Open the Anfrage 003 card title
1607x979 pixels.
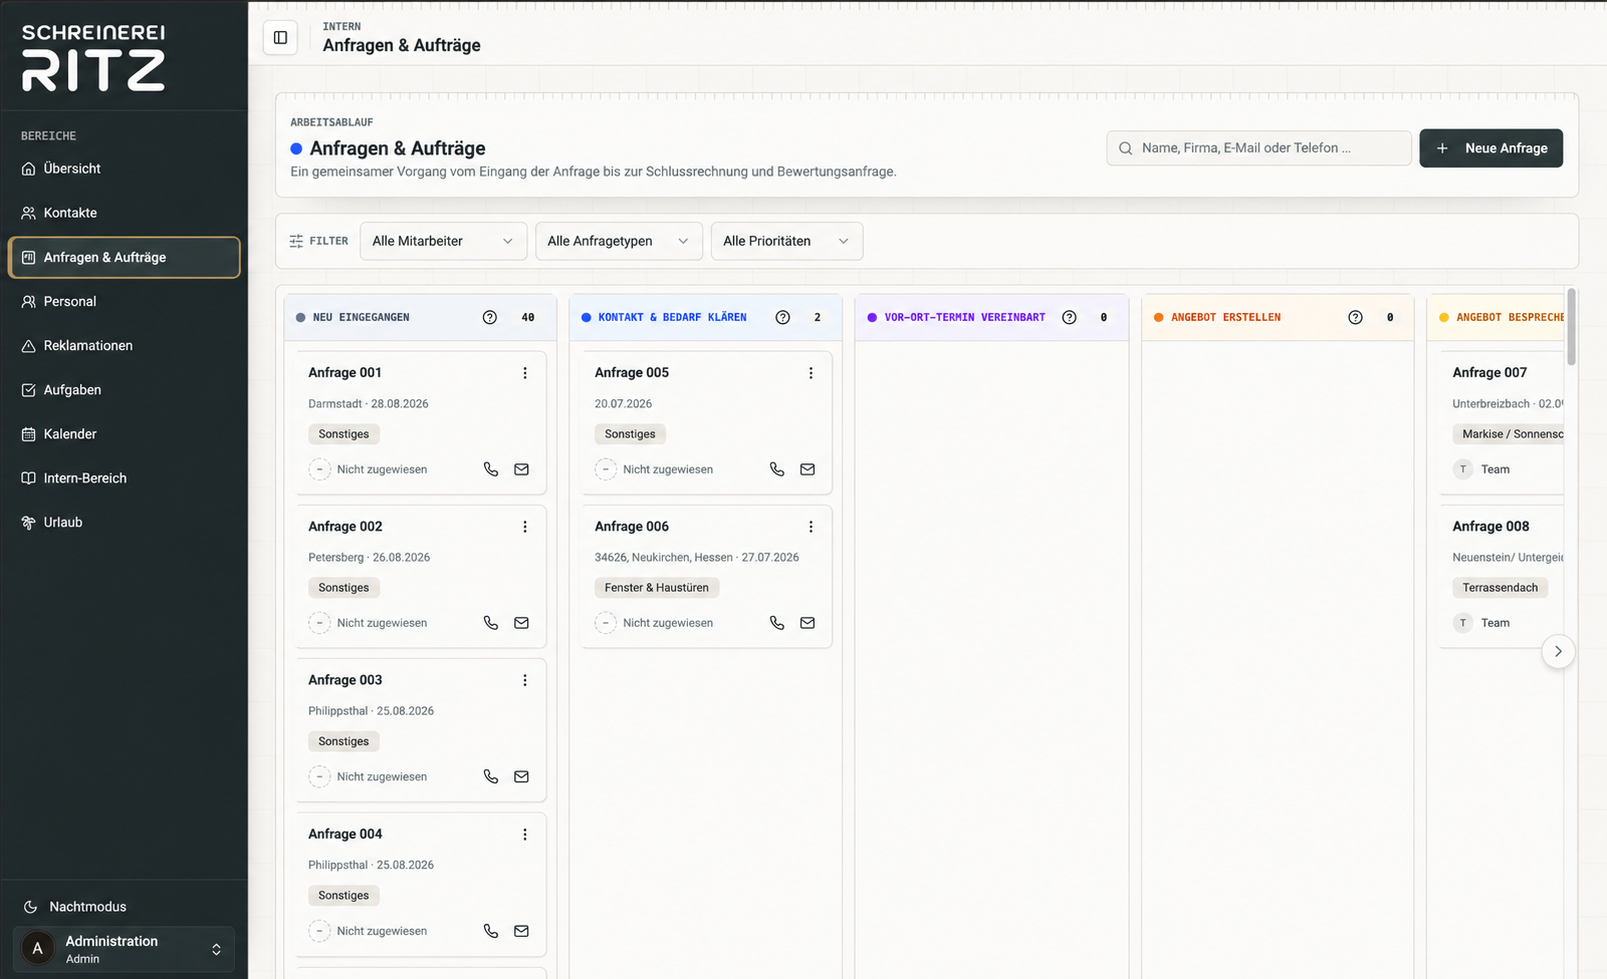(345, 680)
